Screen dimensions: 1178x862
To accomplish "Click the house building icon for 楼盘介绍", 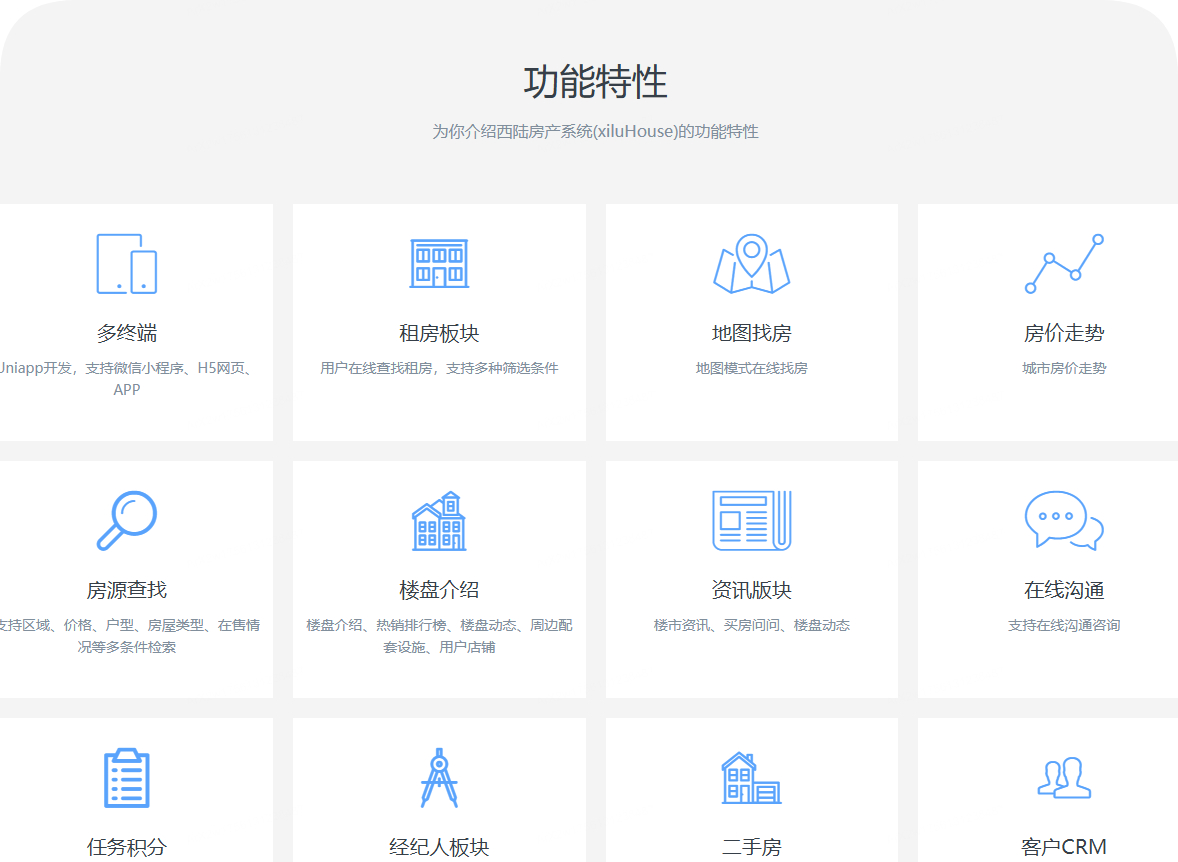I will 440,520.
